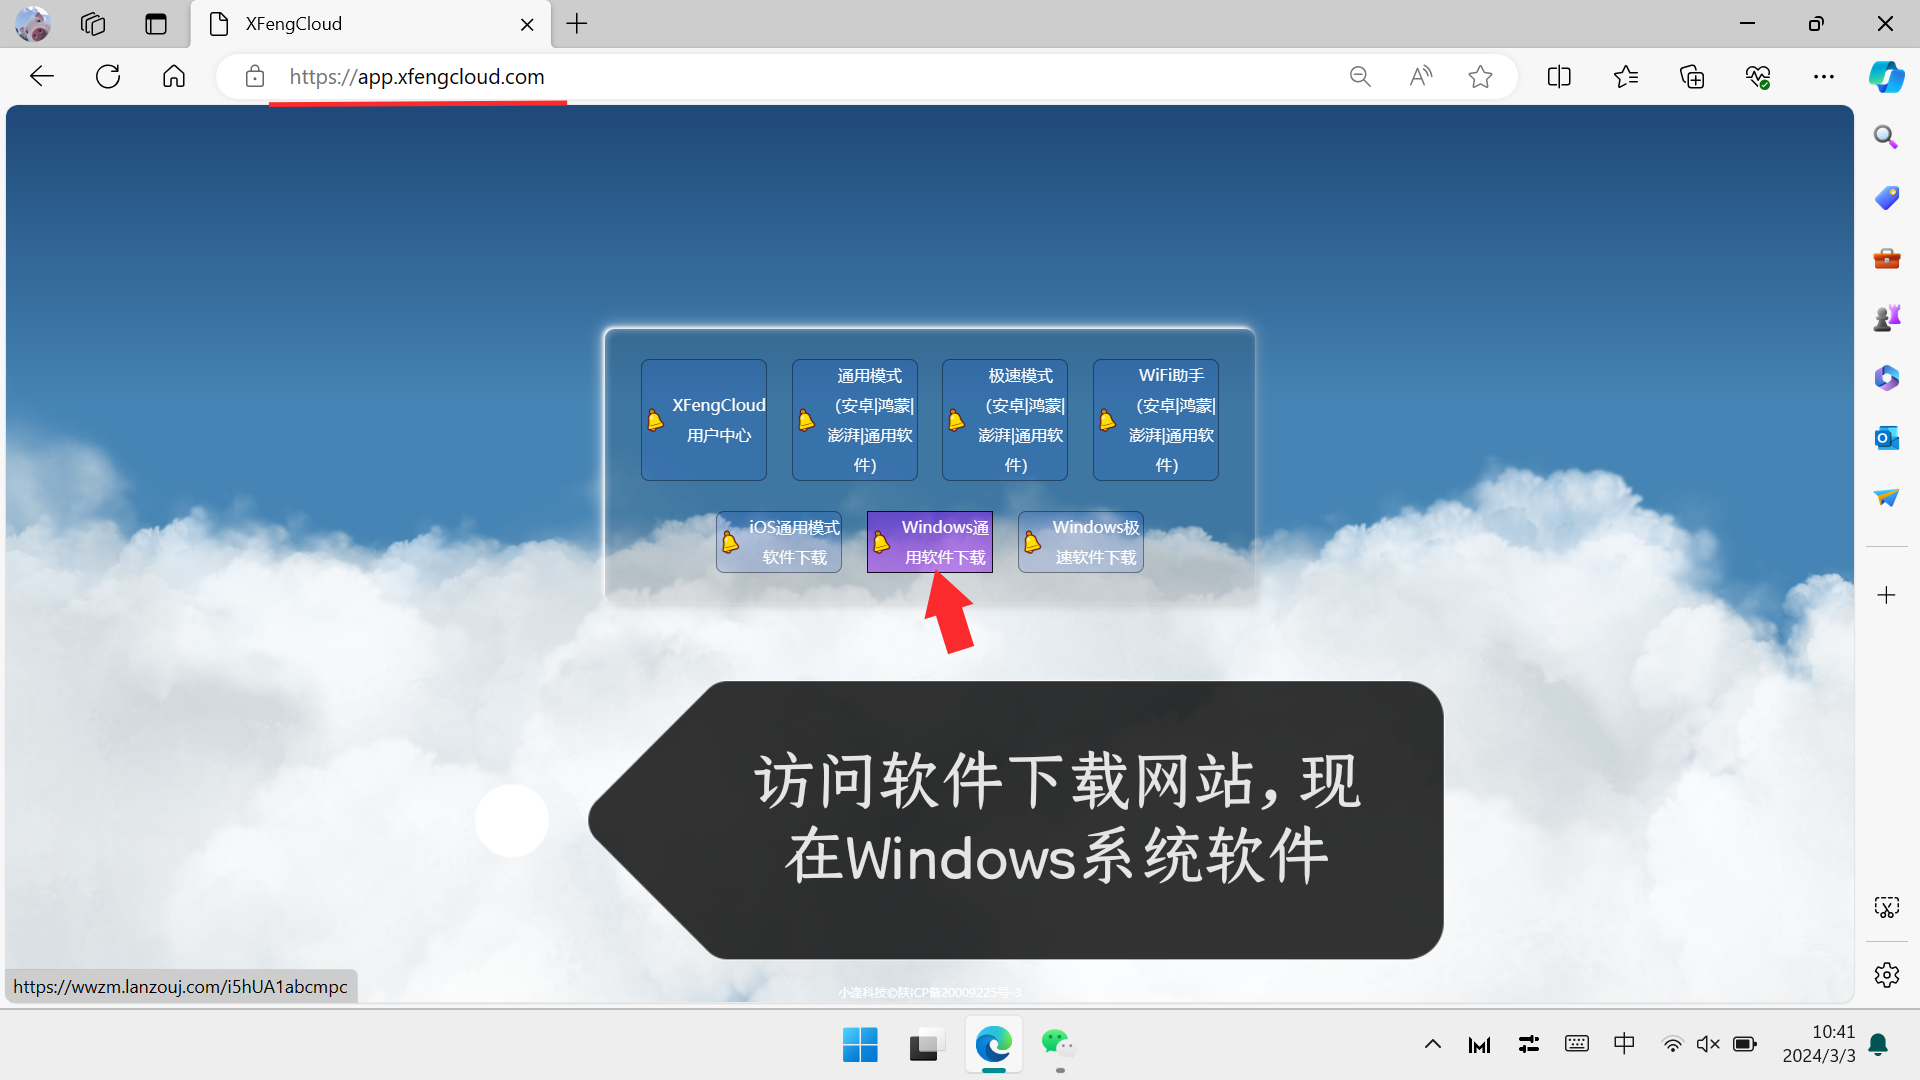The width and height of the screenshot is (1920, 1080).
Task: Open WeChat from taskbar
Action: 1059,1045
